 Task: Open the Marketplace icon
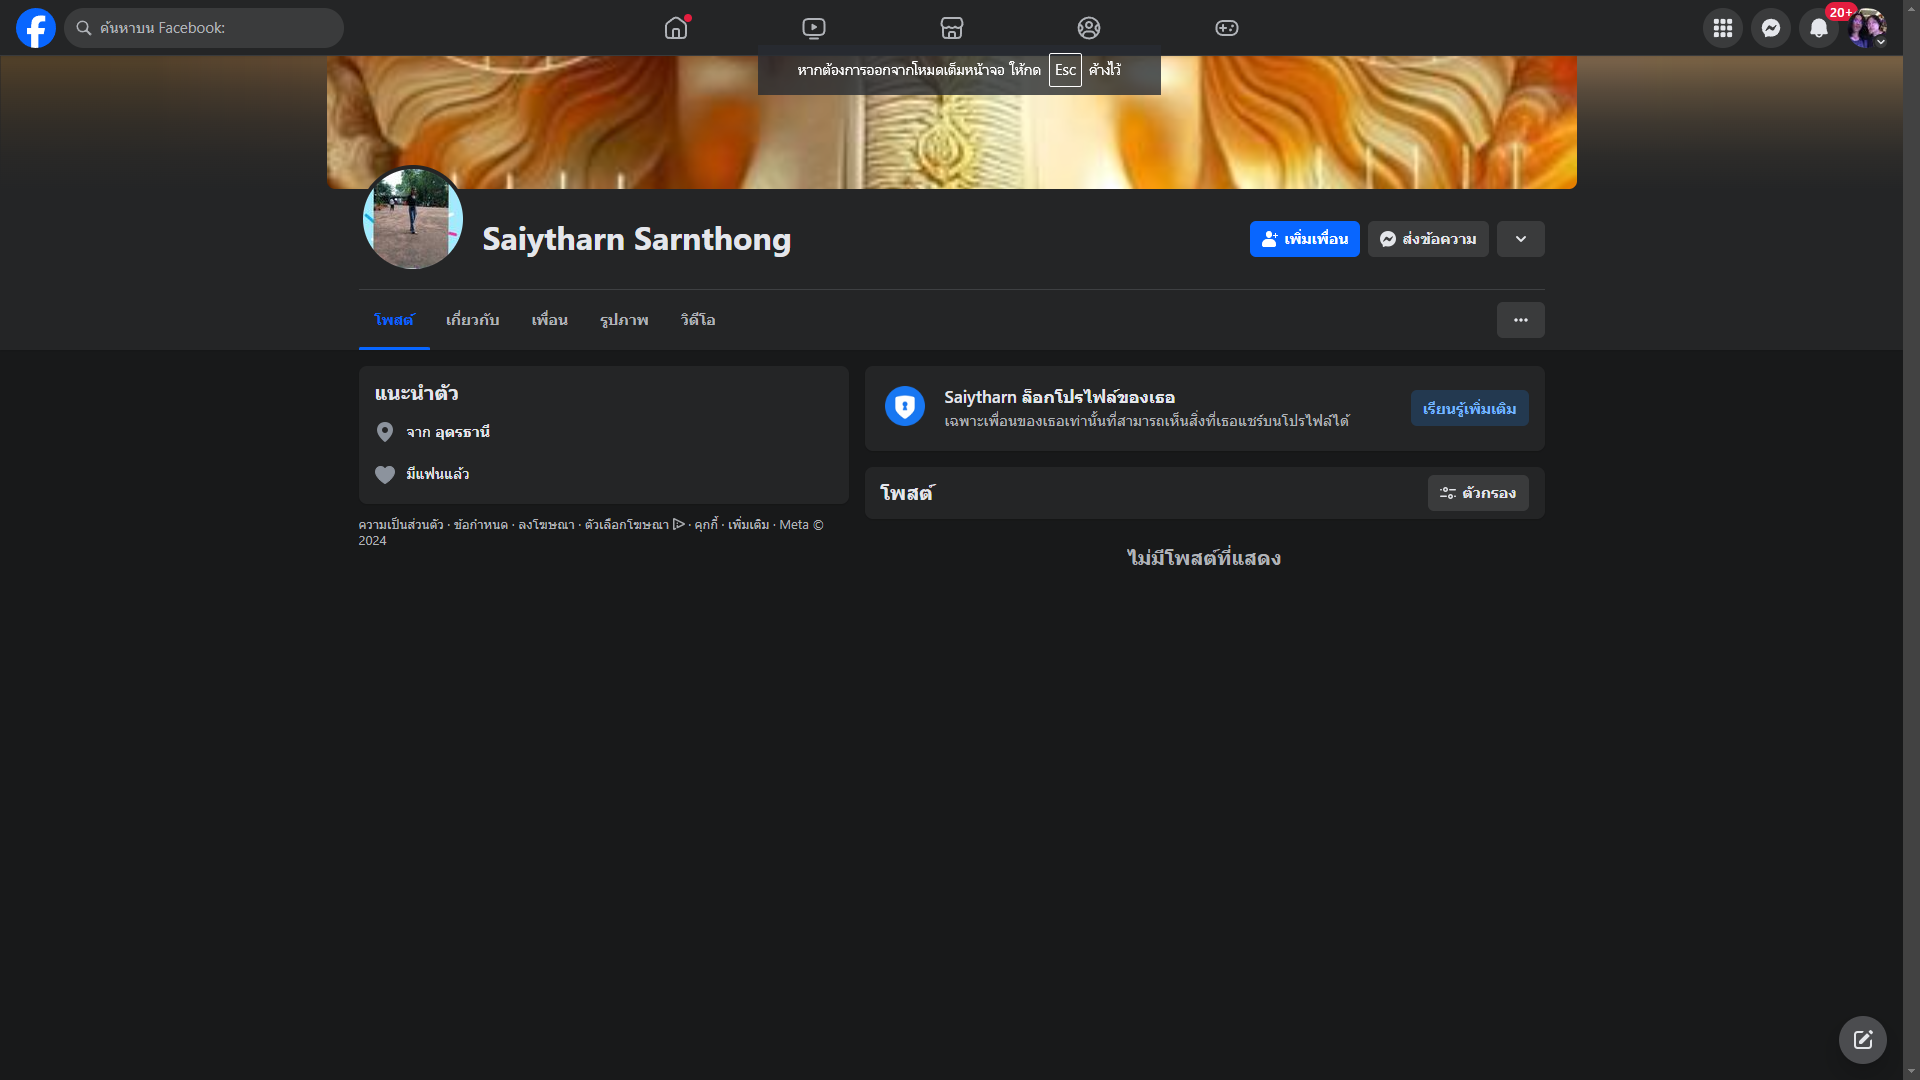point(952,28)
